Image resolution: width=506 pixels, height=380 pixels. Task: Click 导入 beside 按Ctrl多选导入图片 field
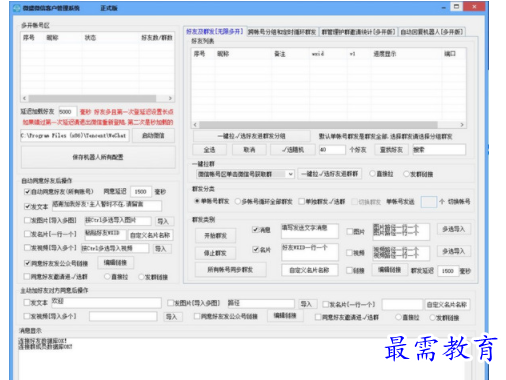point(163,221)
